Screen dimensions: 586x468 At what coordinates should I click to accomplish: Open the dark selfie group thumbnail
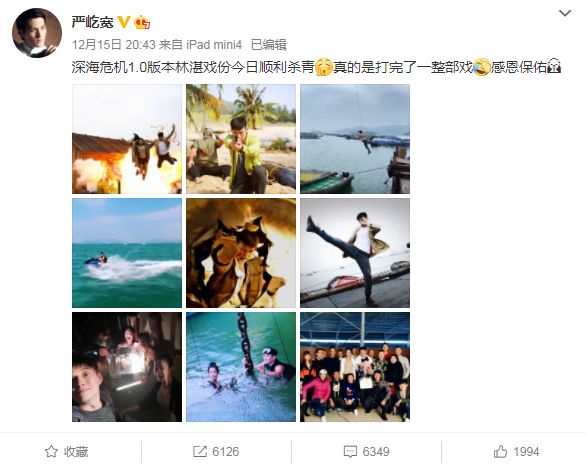[127, 367]
